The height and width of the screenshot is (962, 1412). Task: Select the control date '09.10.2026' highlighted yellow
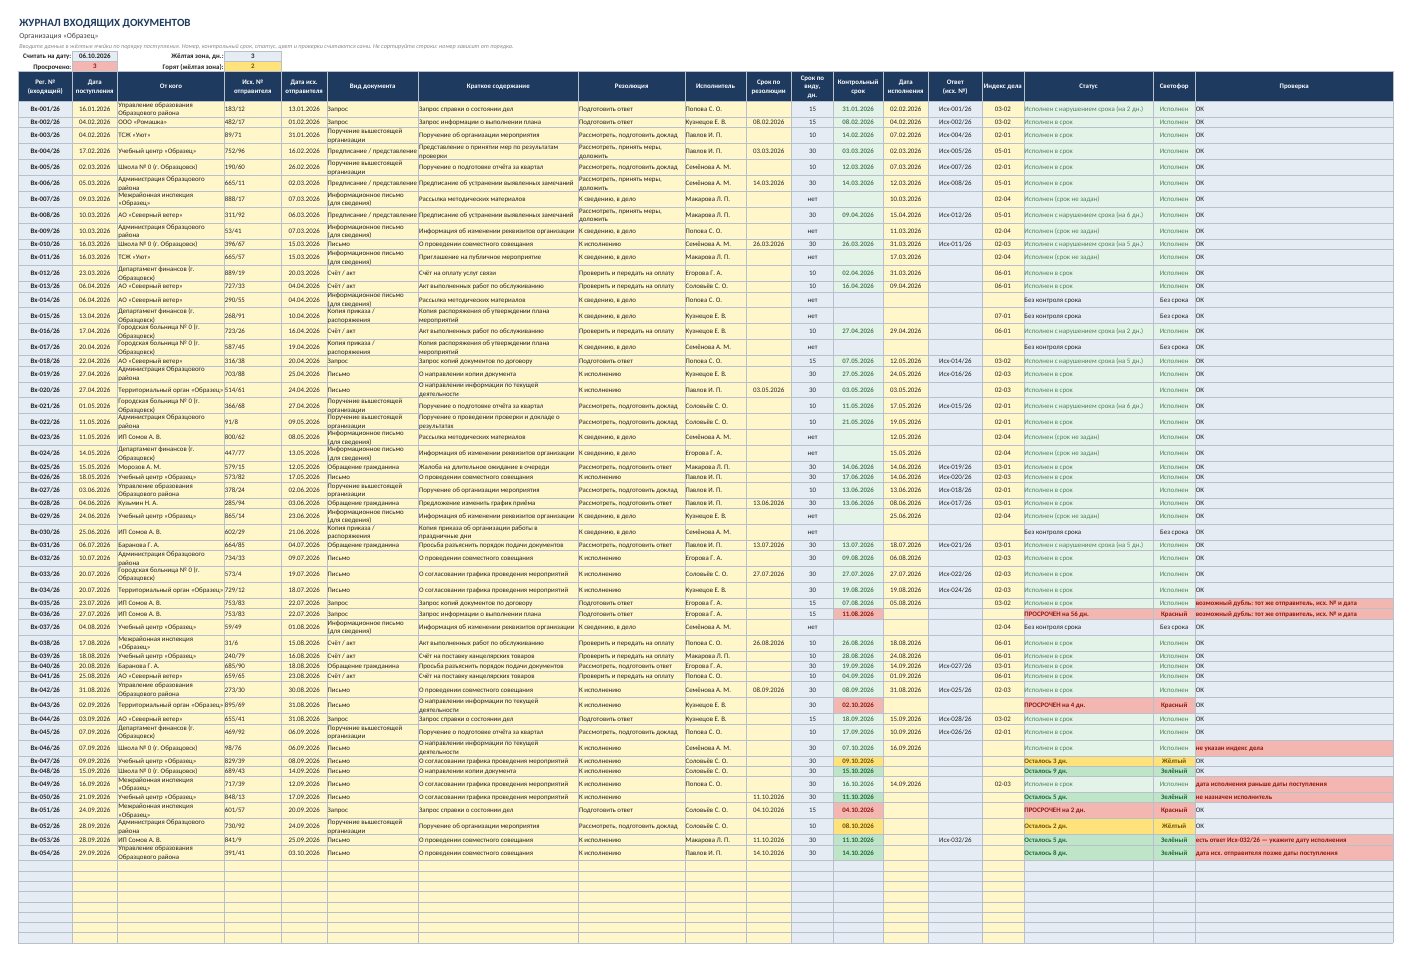[x=858, y=761]
